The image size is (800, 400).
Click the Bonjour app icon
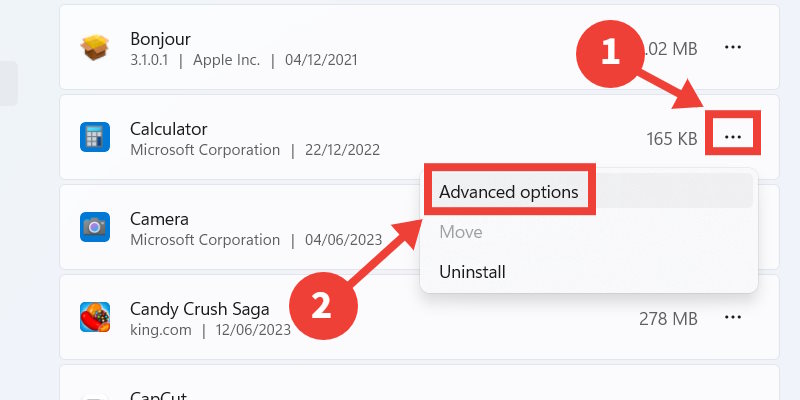click(94, 47)
